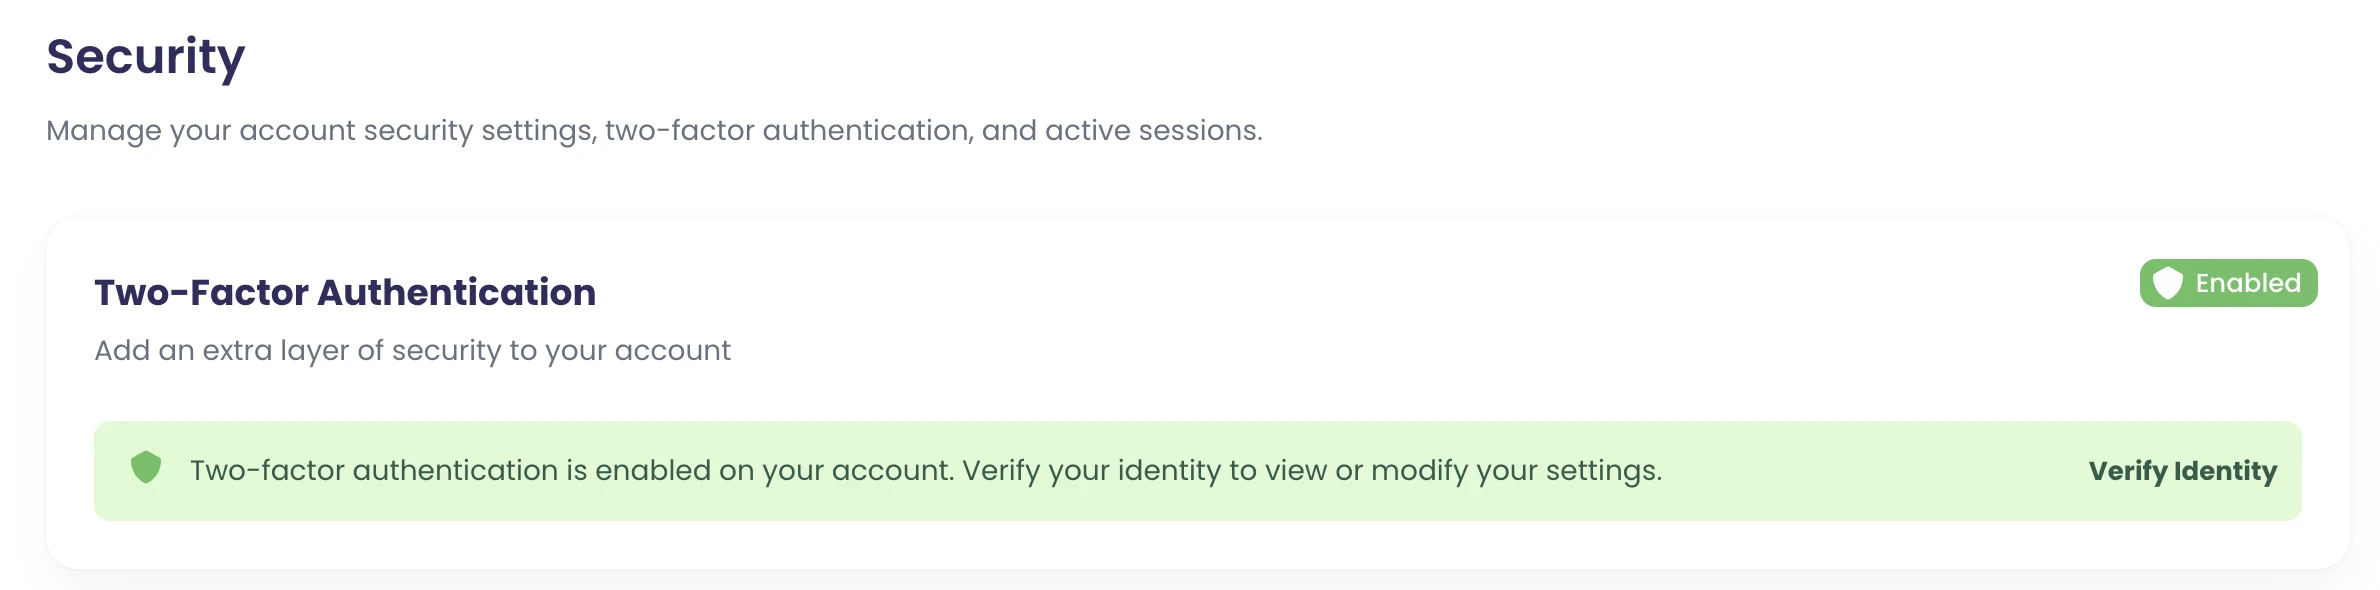Click 'to your account' in the card subtitle
2380x590 pixels.
tap(620, 350)
